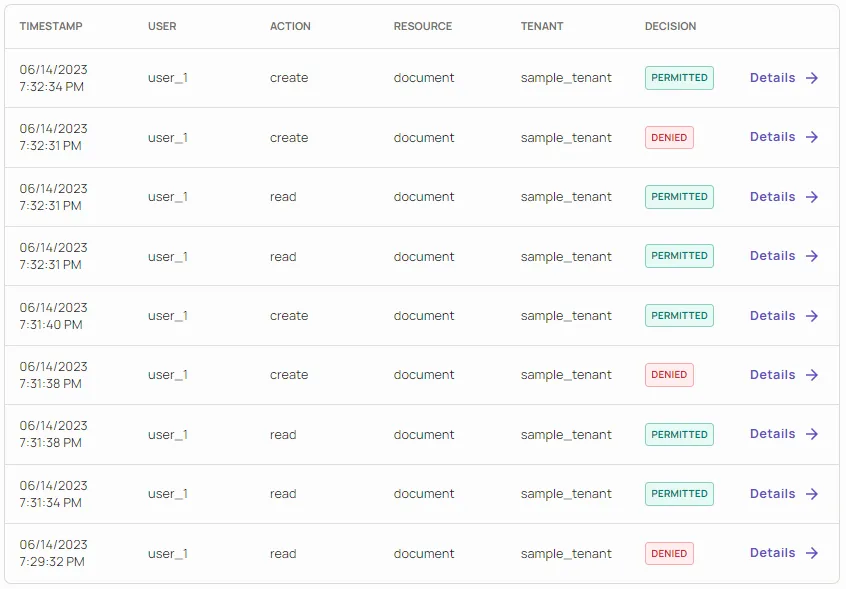Click the Decision column header

coord(670,26)
